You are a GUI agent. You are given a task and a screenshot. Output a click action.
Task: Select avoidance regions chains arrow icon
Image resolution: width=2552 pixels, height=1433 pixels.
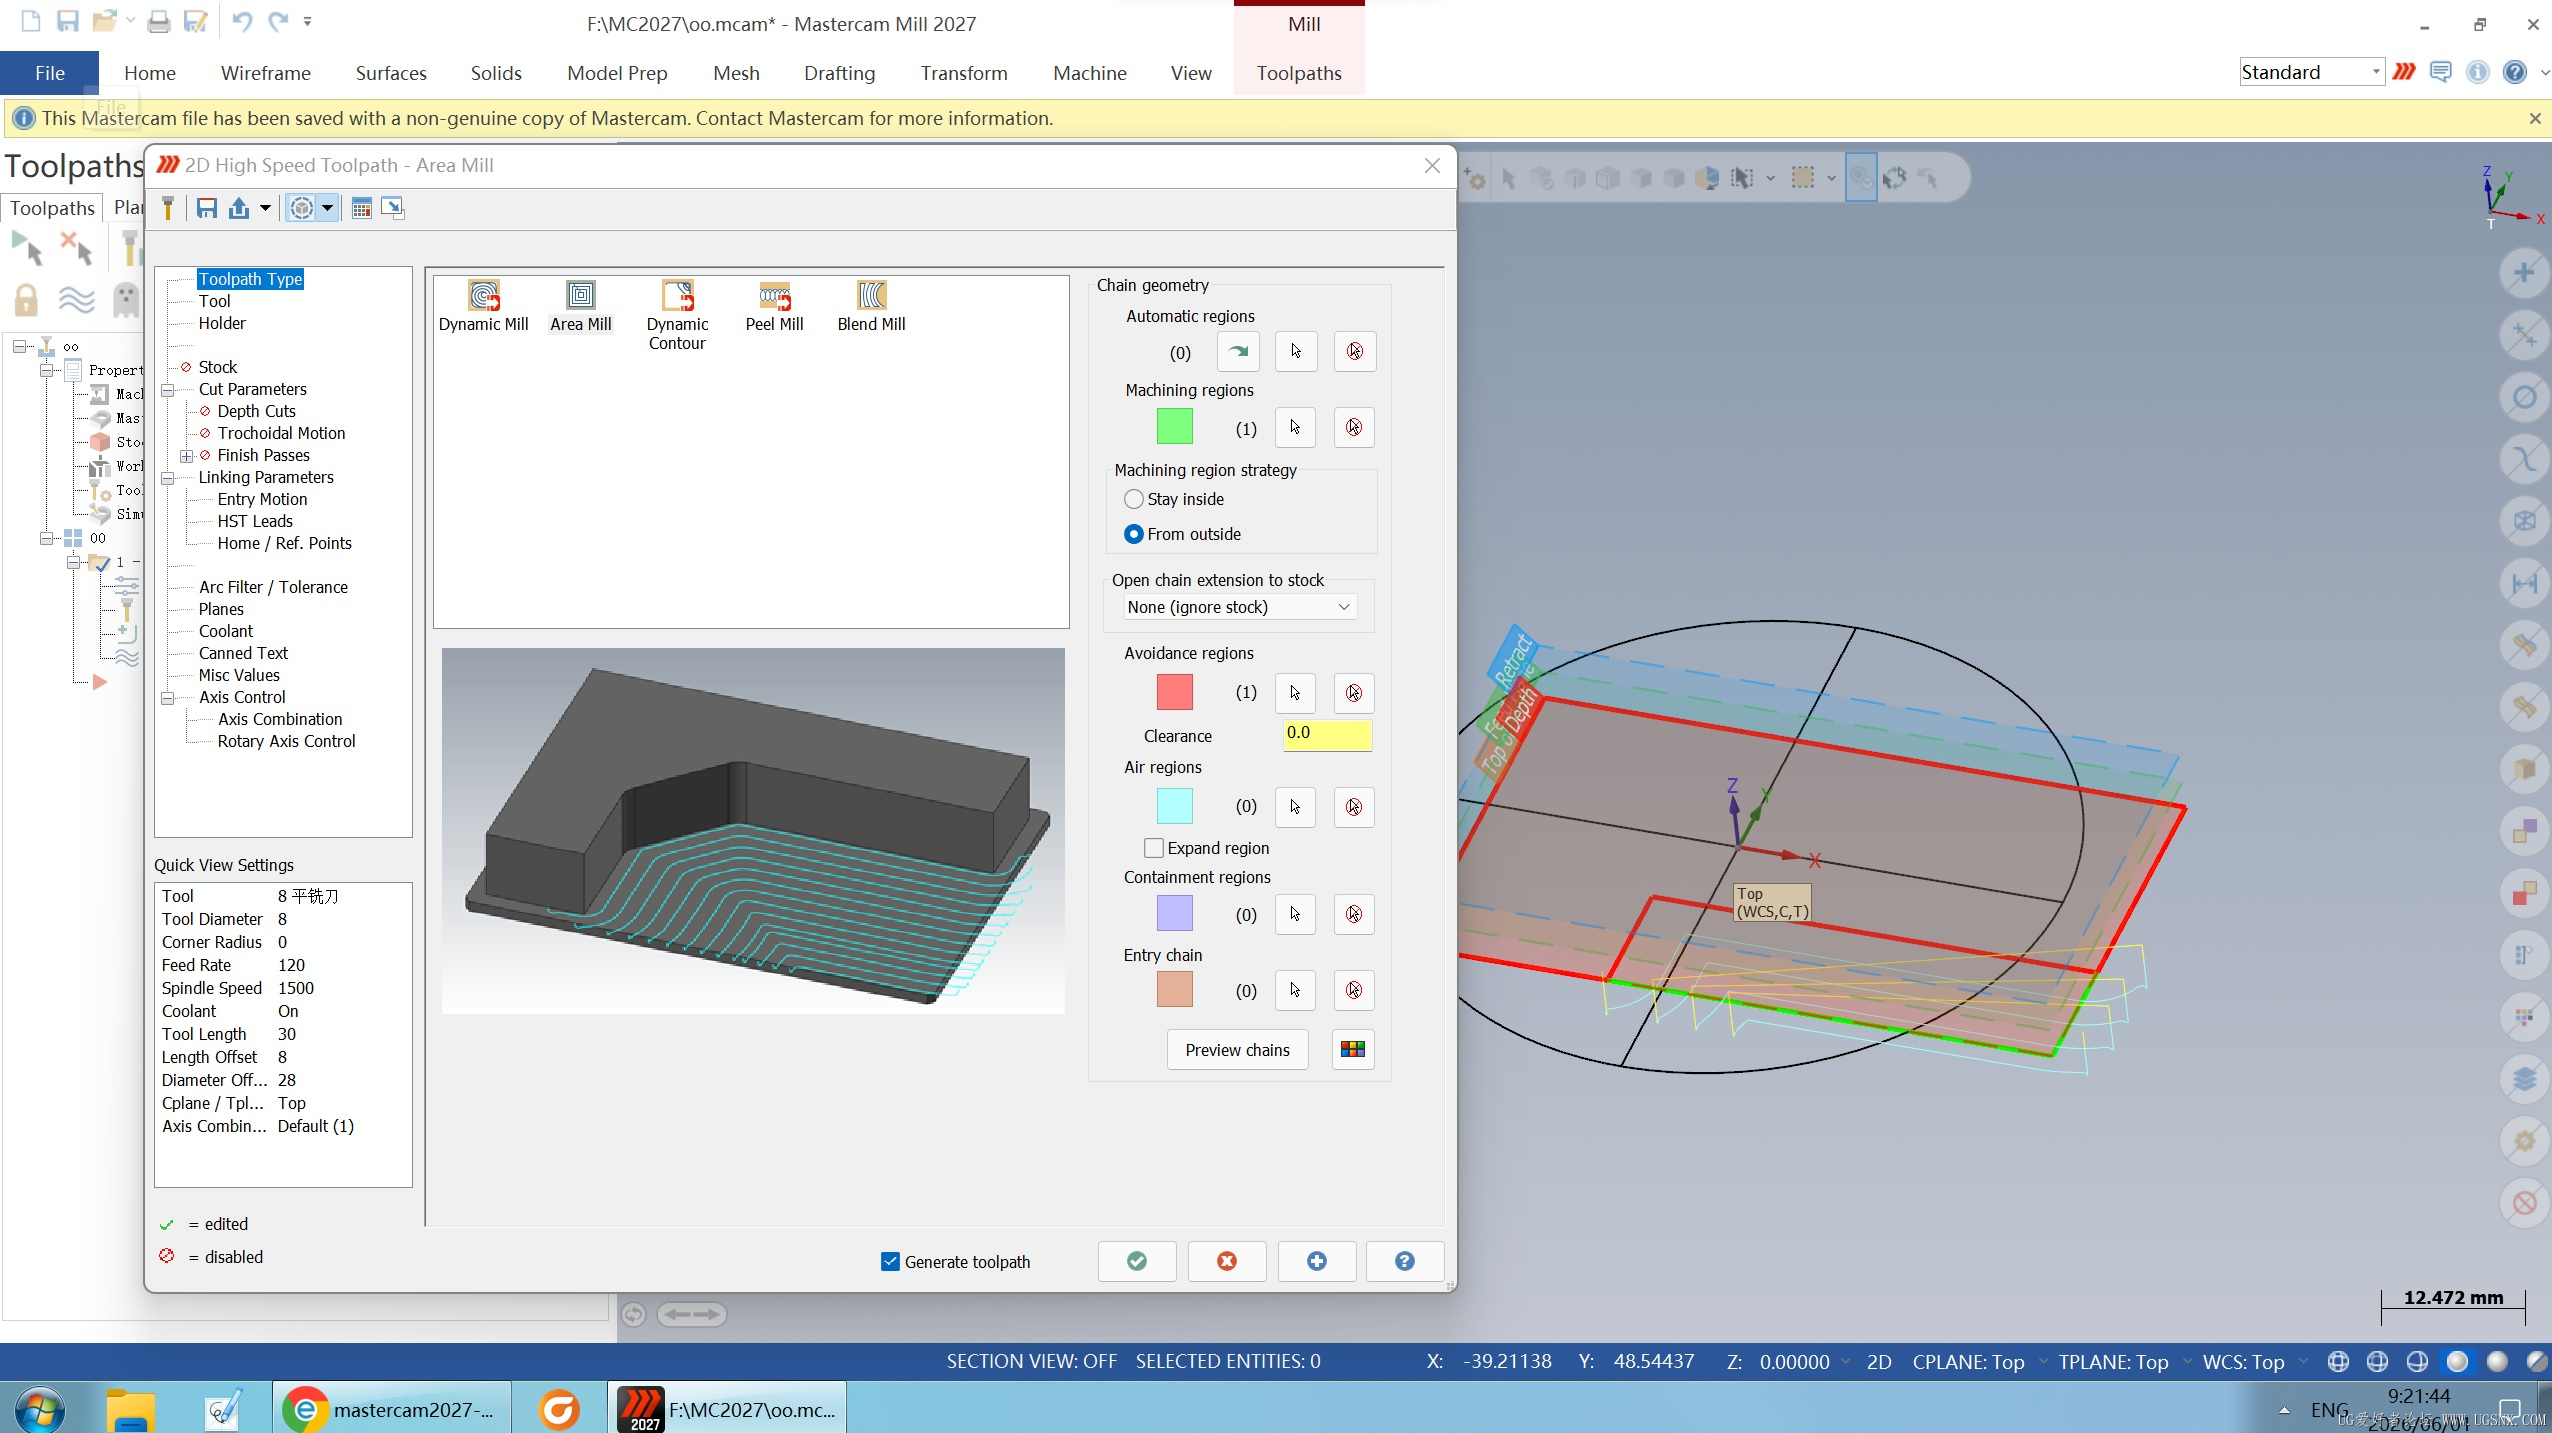tap(1295, 693)
